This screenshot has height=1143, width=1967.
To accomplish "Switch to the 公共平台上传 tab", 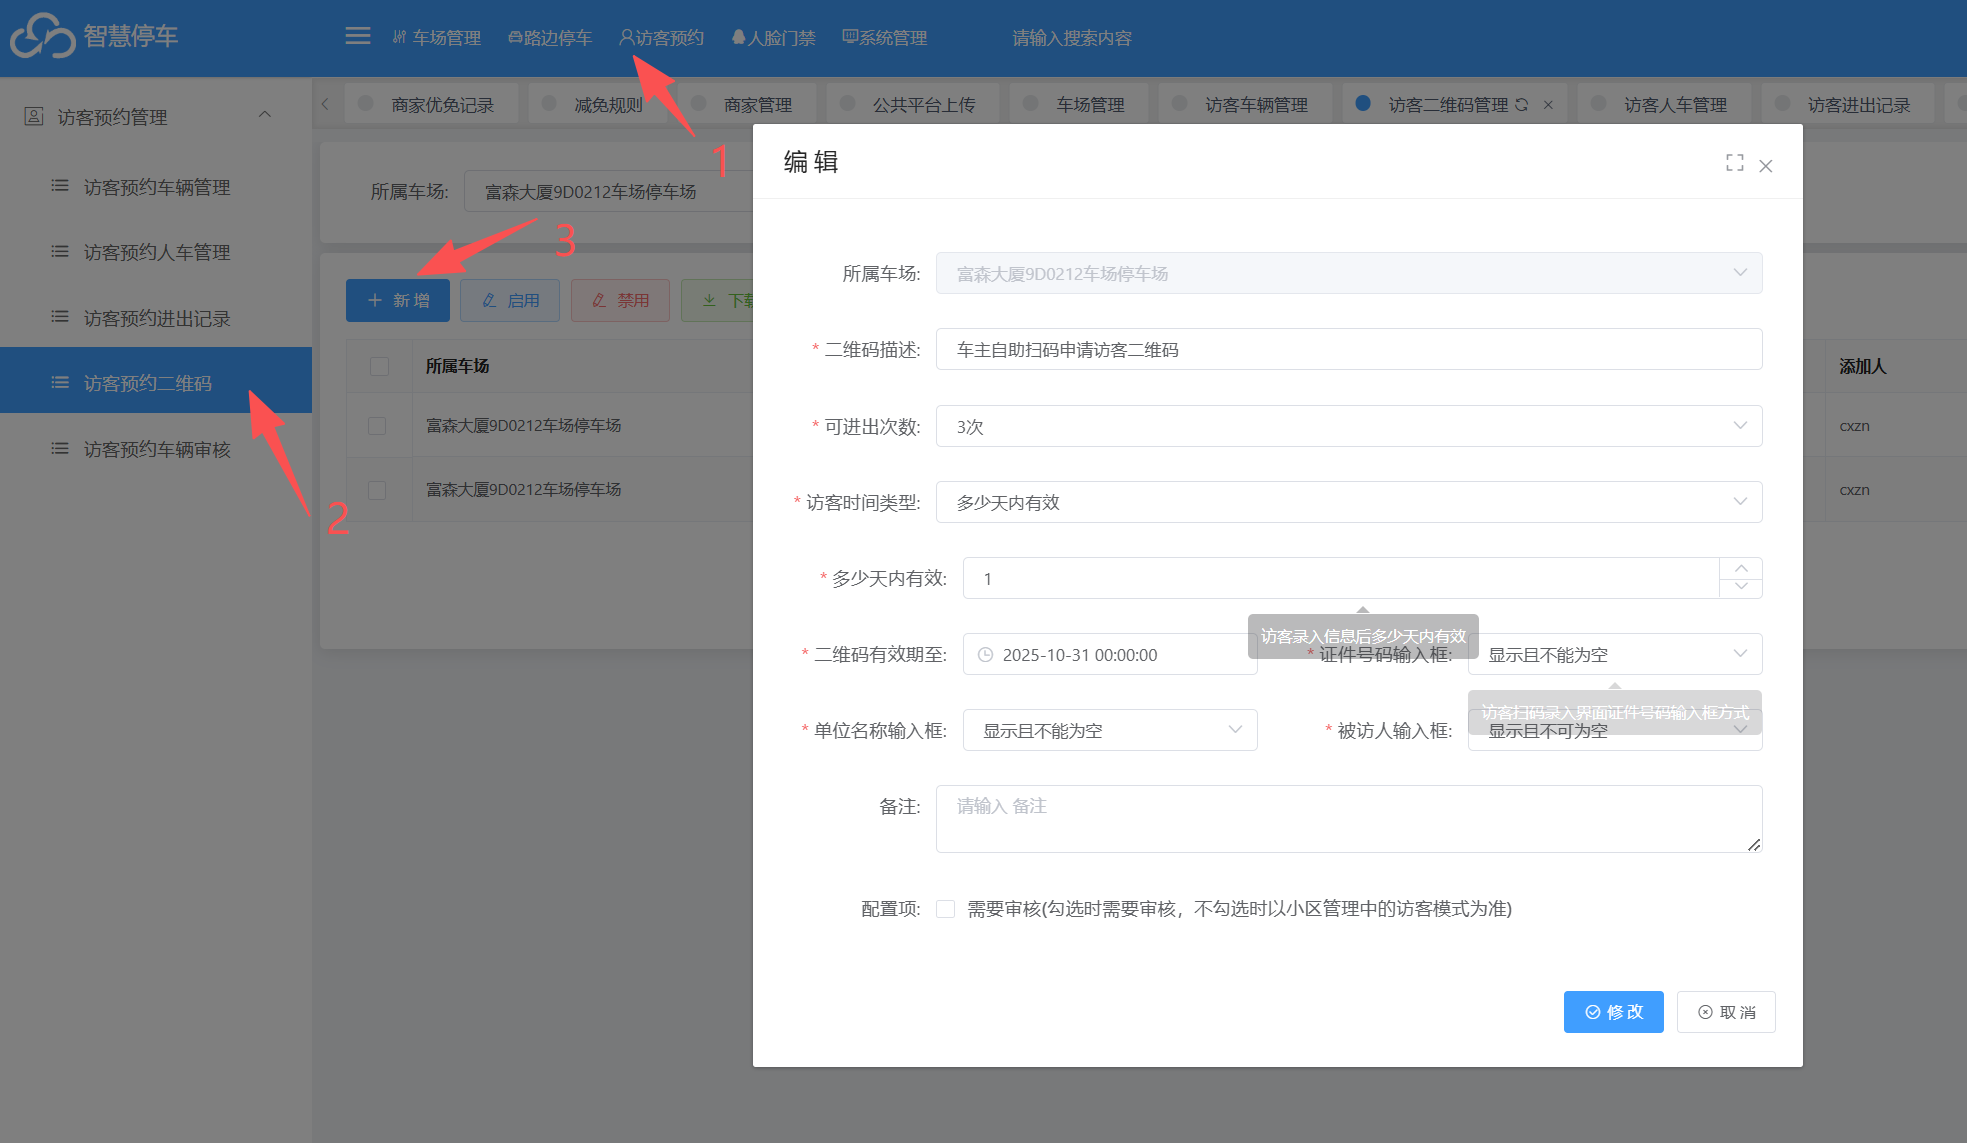I will pos(912,104).
